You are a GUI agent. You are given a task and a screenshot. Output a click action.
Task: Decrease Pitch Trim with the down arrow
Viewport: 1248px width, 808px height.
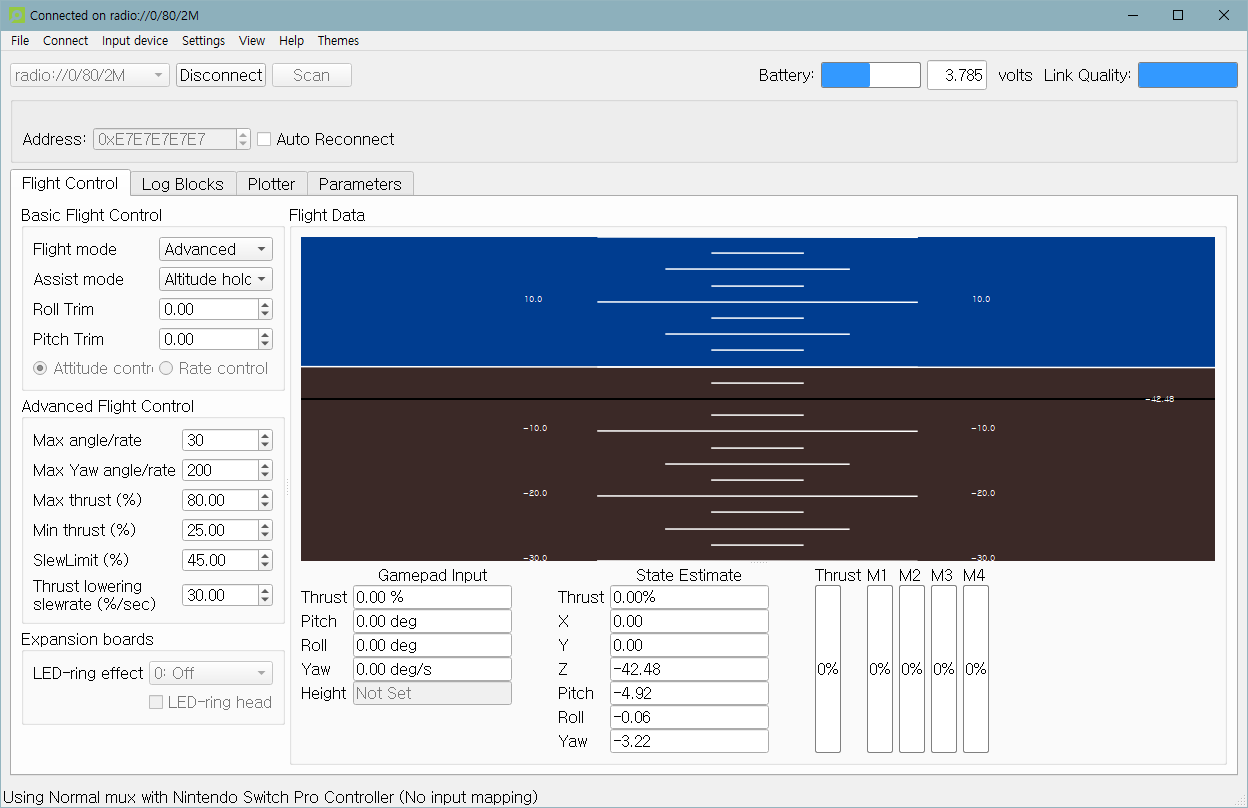[x=265, y=344]
